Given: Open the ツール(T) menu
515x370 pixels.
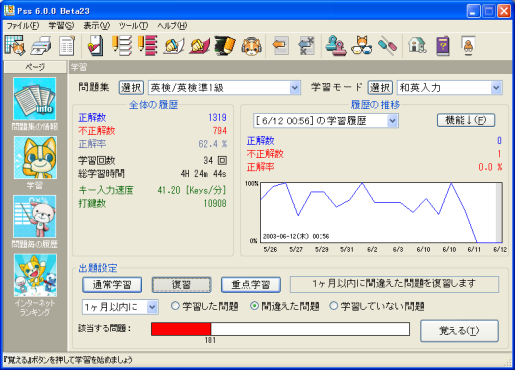Looking at the screenshot, I should tap(133, 26).
